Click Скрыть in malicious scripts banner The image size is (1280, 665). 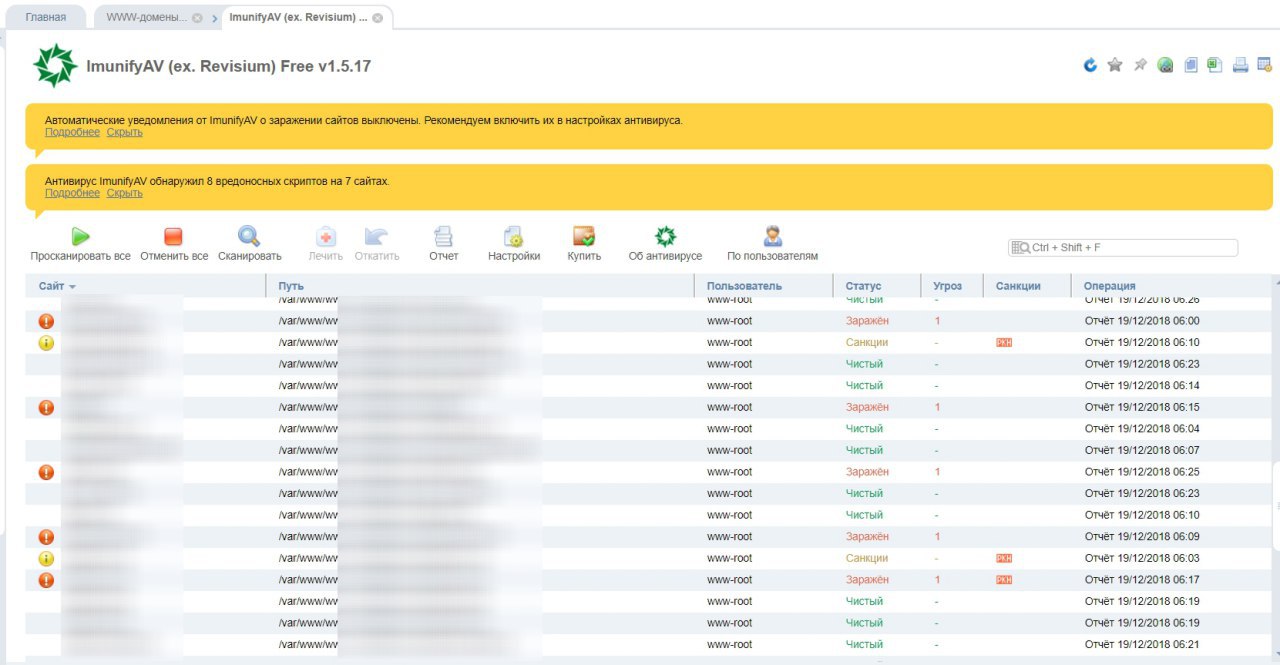pos(125,193)
